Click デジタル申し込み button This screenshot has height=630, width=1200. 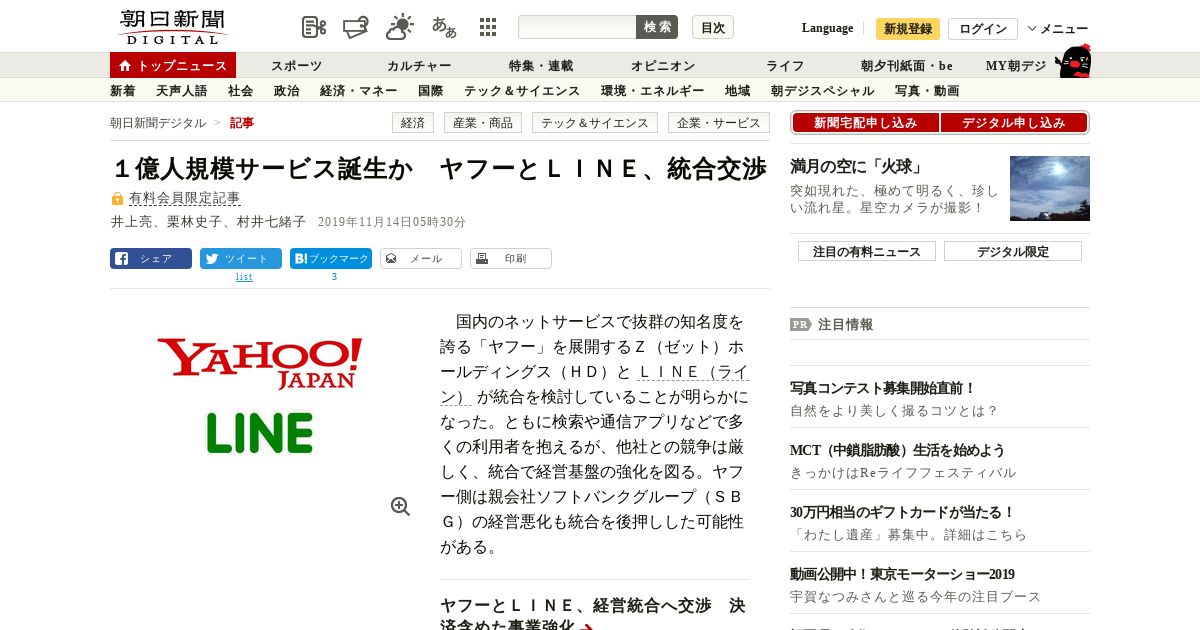tap(1014, 123)
